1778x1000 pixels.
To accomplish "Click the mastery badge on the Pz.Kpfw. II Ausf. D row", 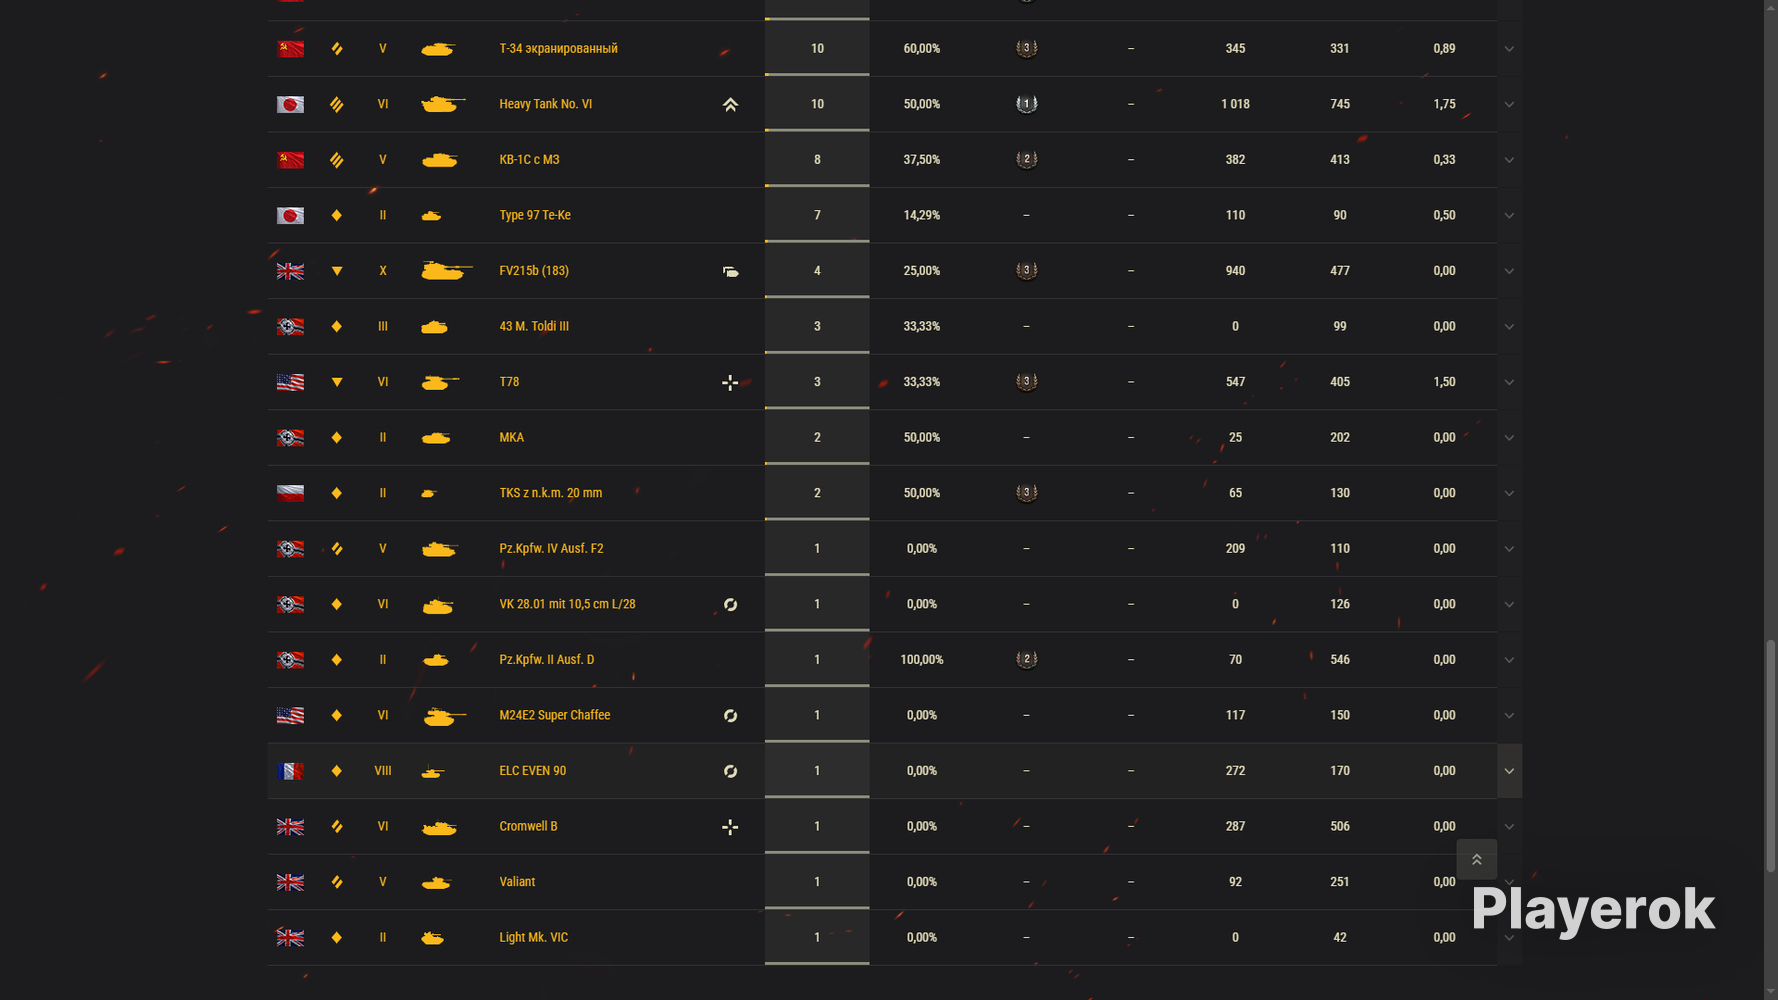I will (x=1026, y=659).
